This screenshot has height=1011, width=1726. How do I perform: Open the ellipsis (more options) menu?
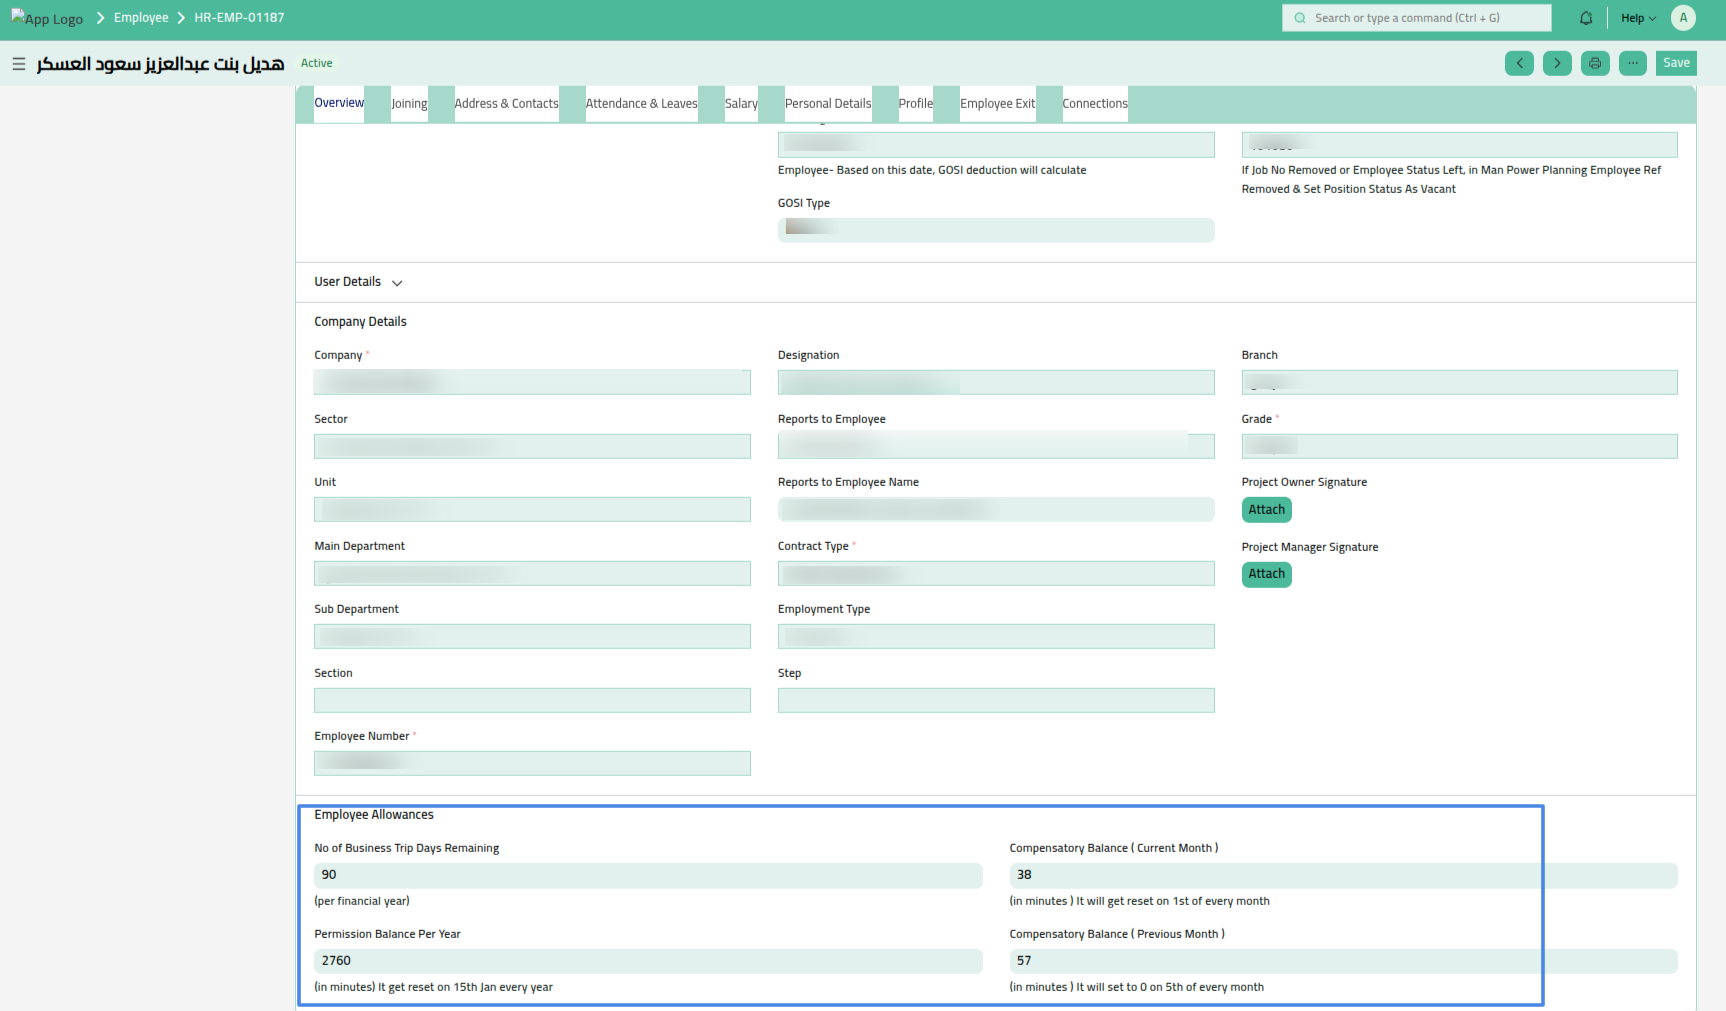[1633, 63]
